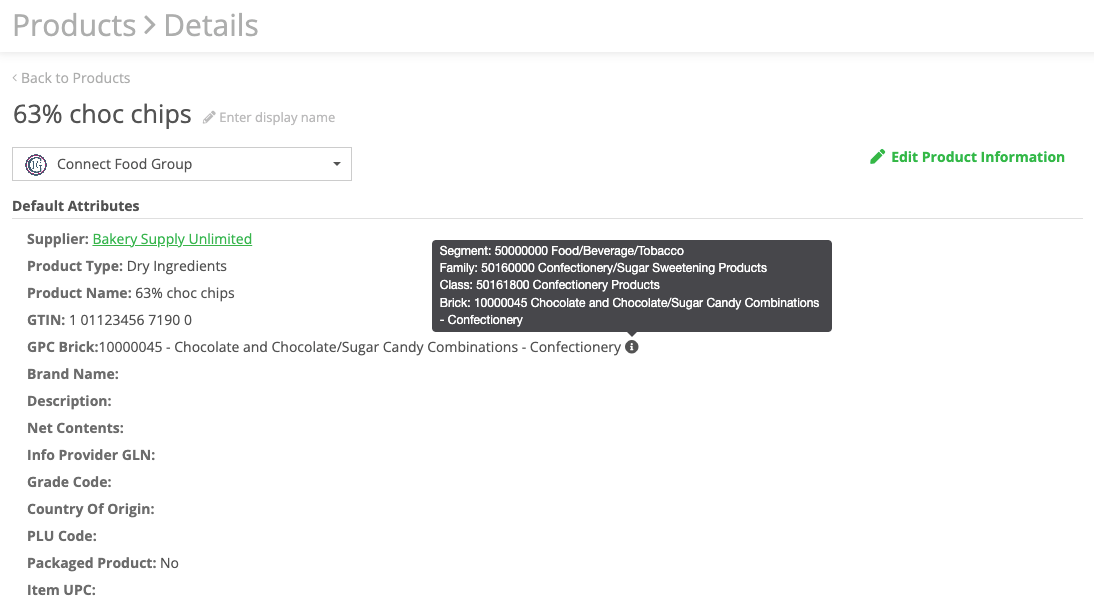Click the Packaged Product No value
Screen dimensions: 1094x616
[x=169, y=563]
